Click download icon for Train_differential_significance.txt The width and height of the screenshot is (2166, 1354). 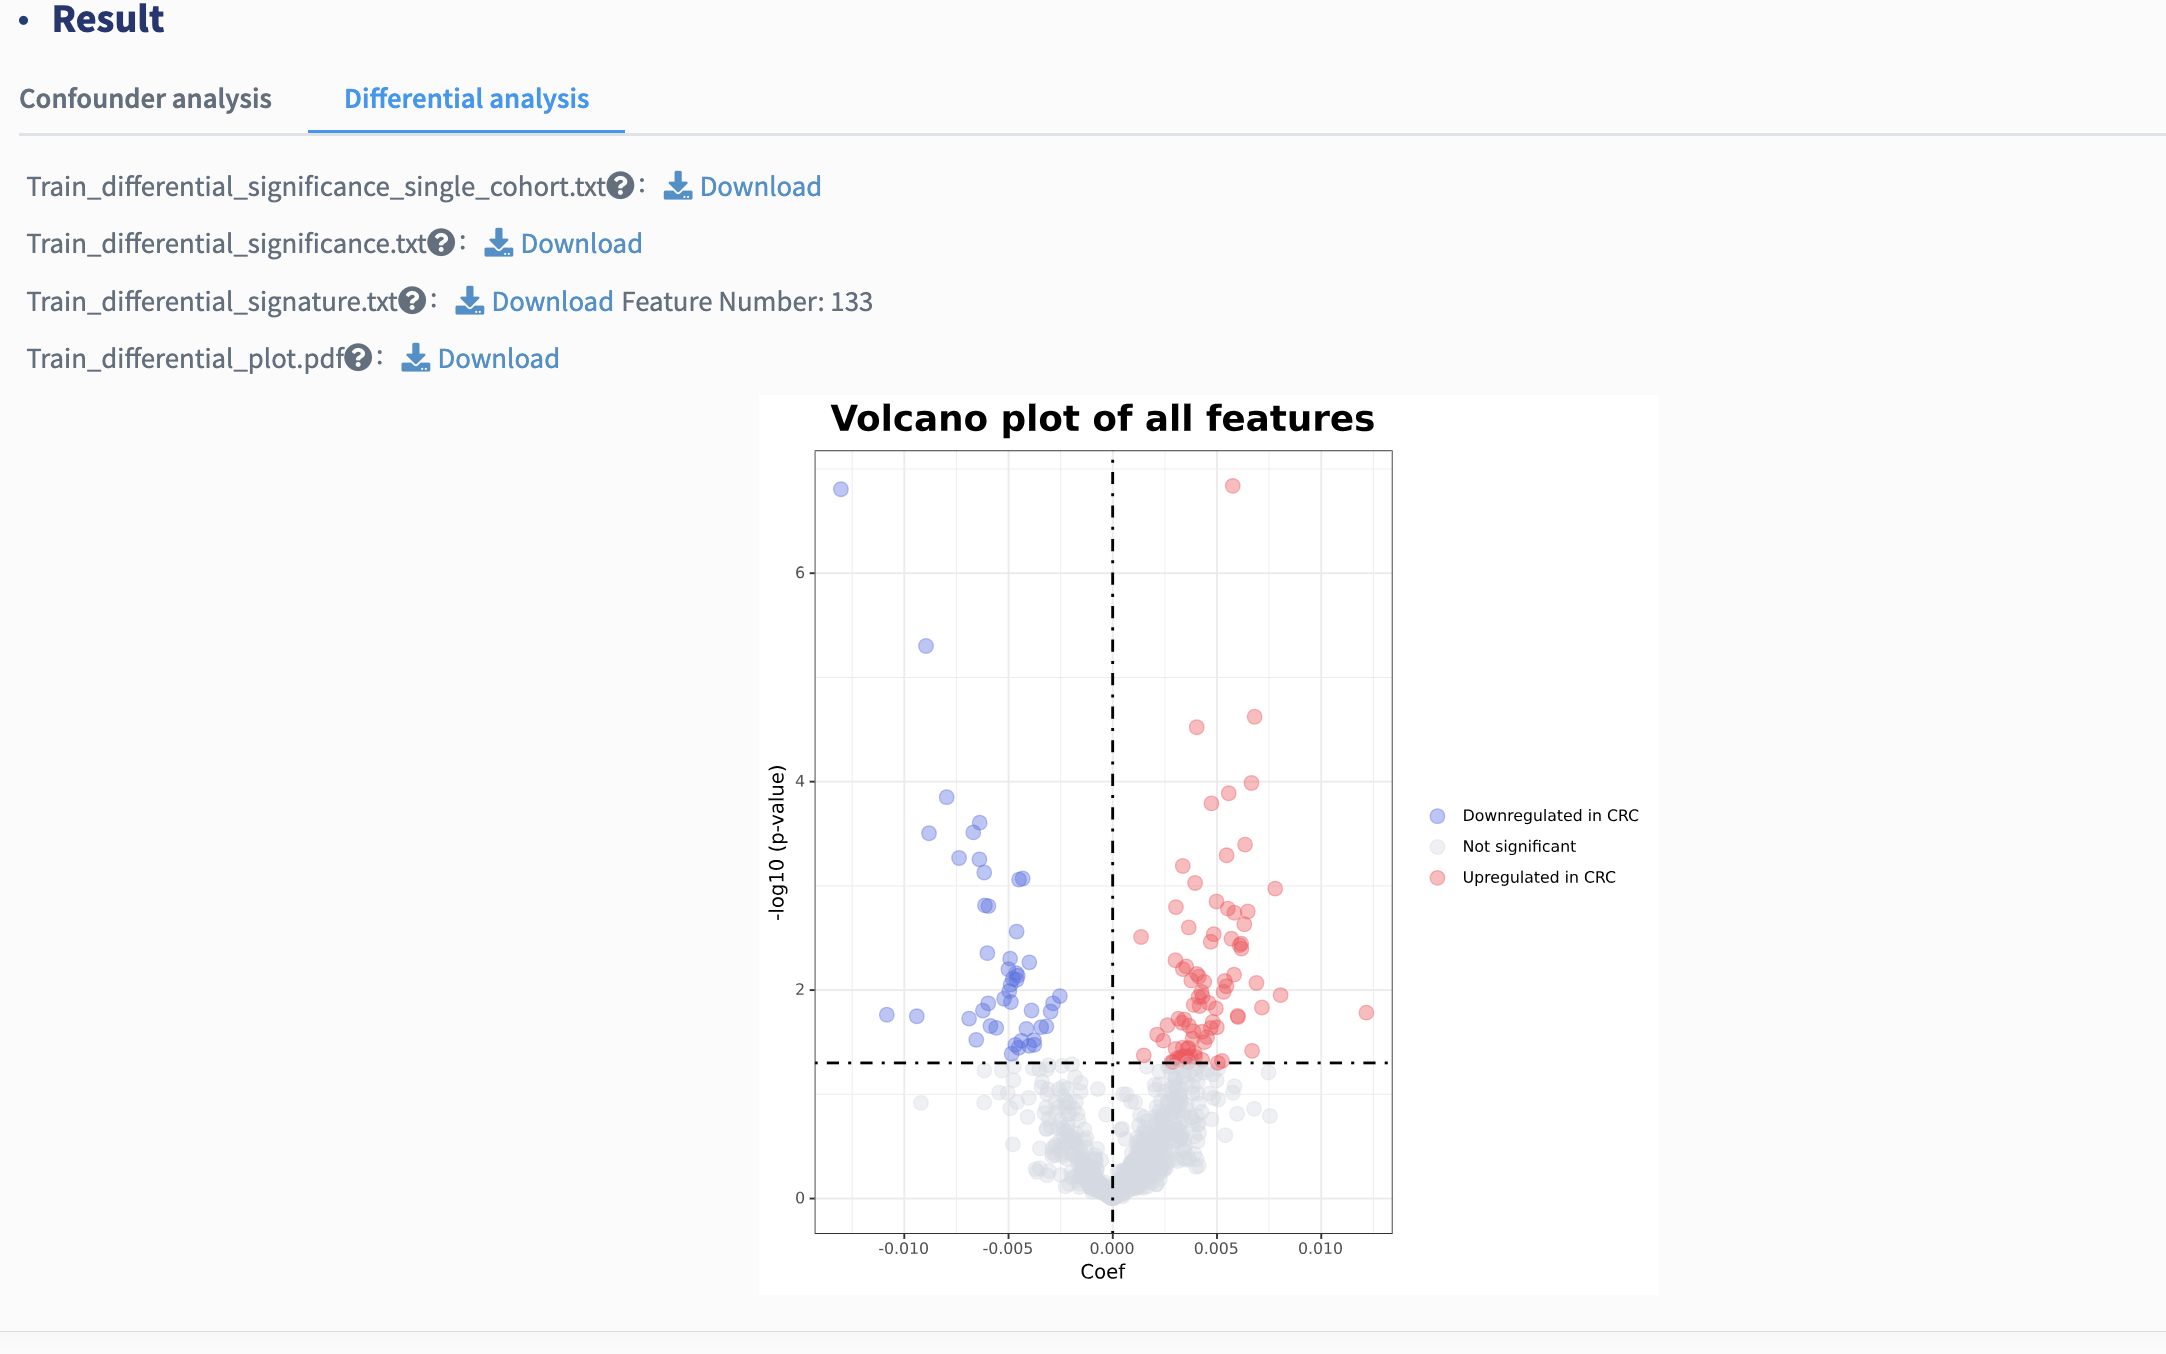click(499, 243)
